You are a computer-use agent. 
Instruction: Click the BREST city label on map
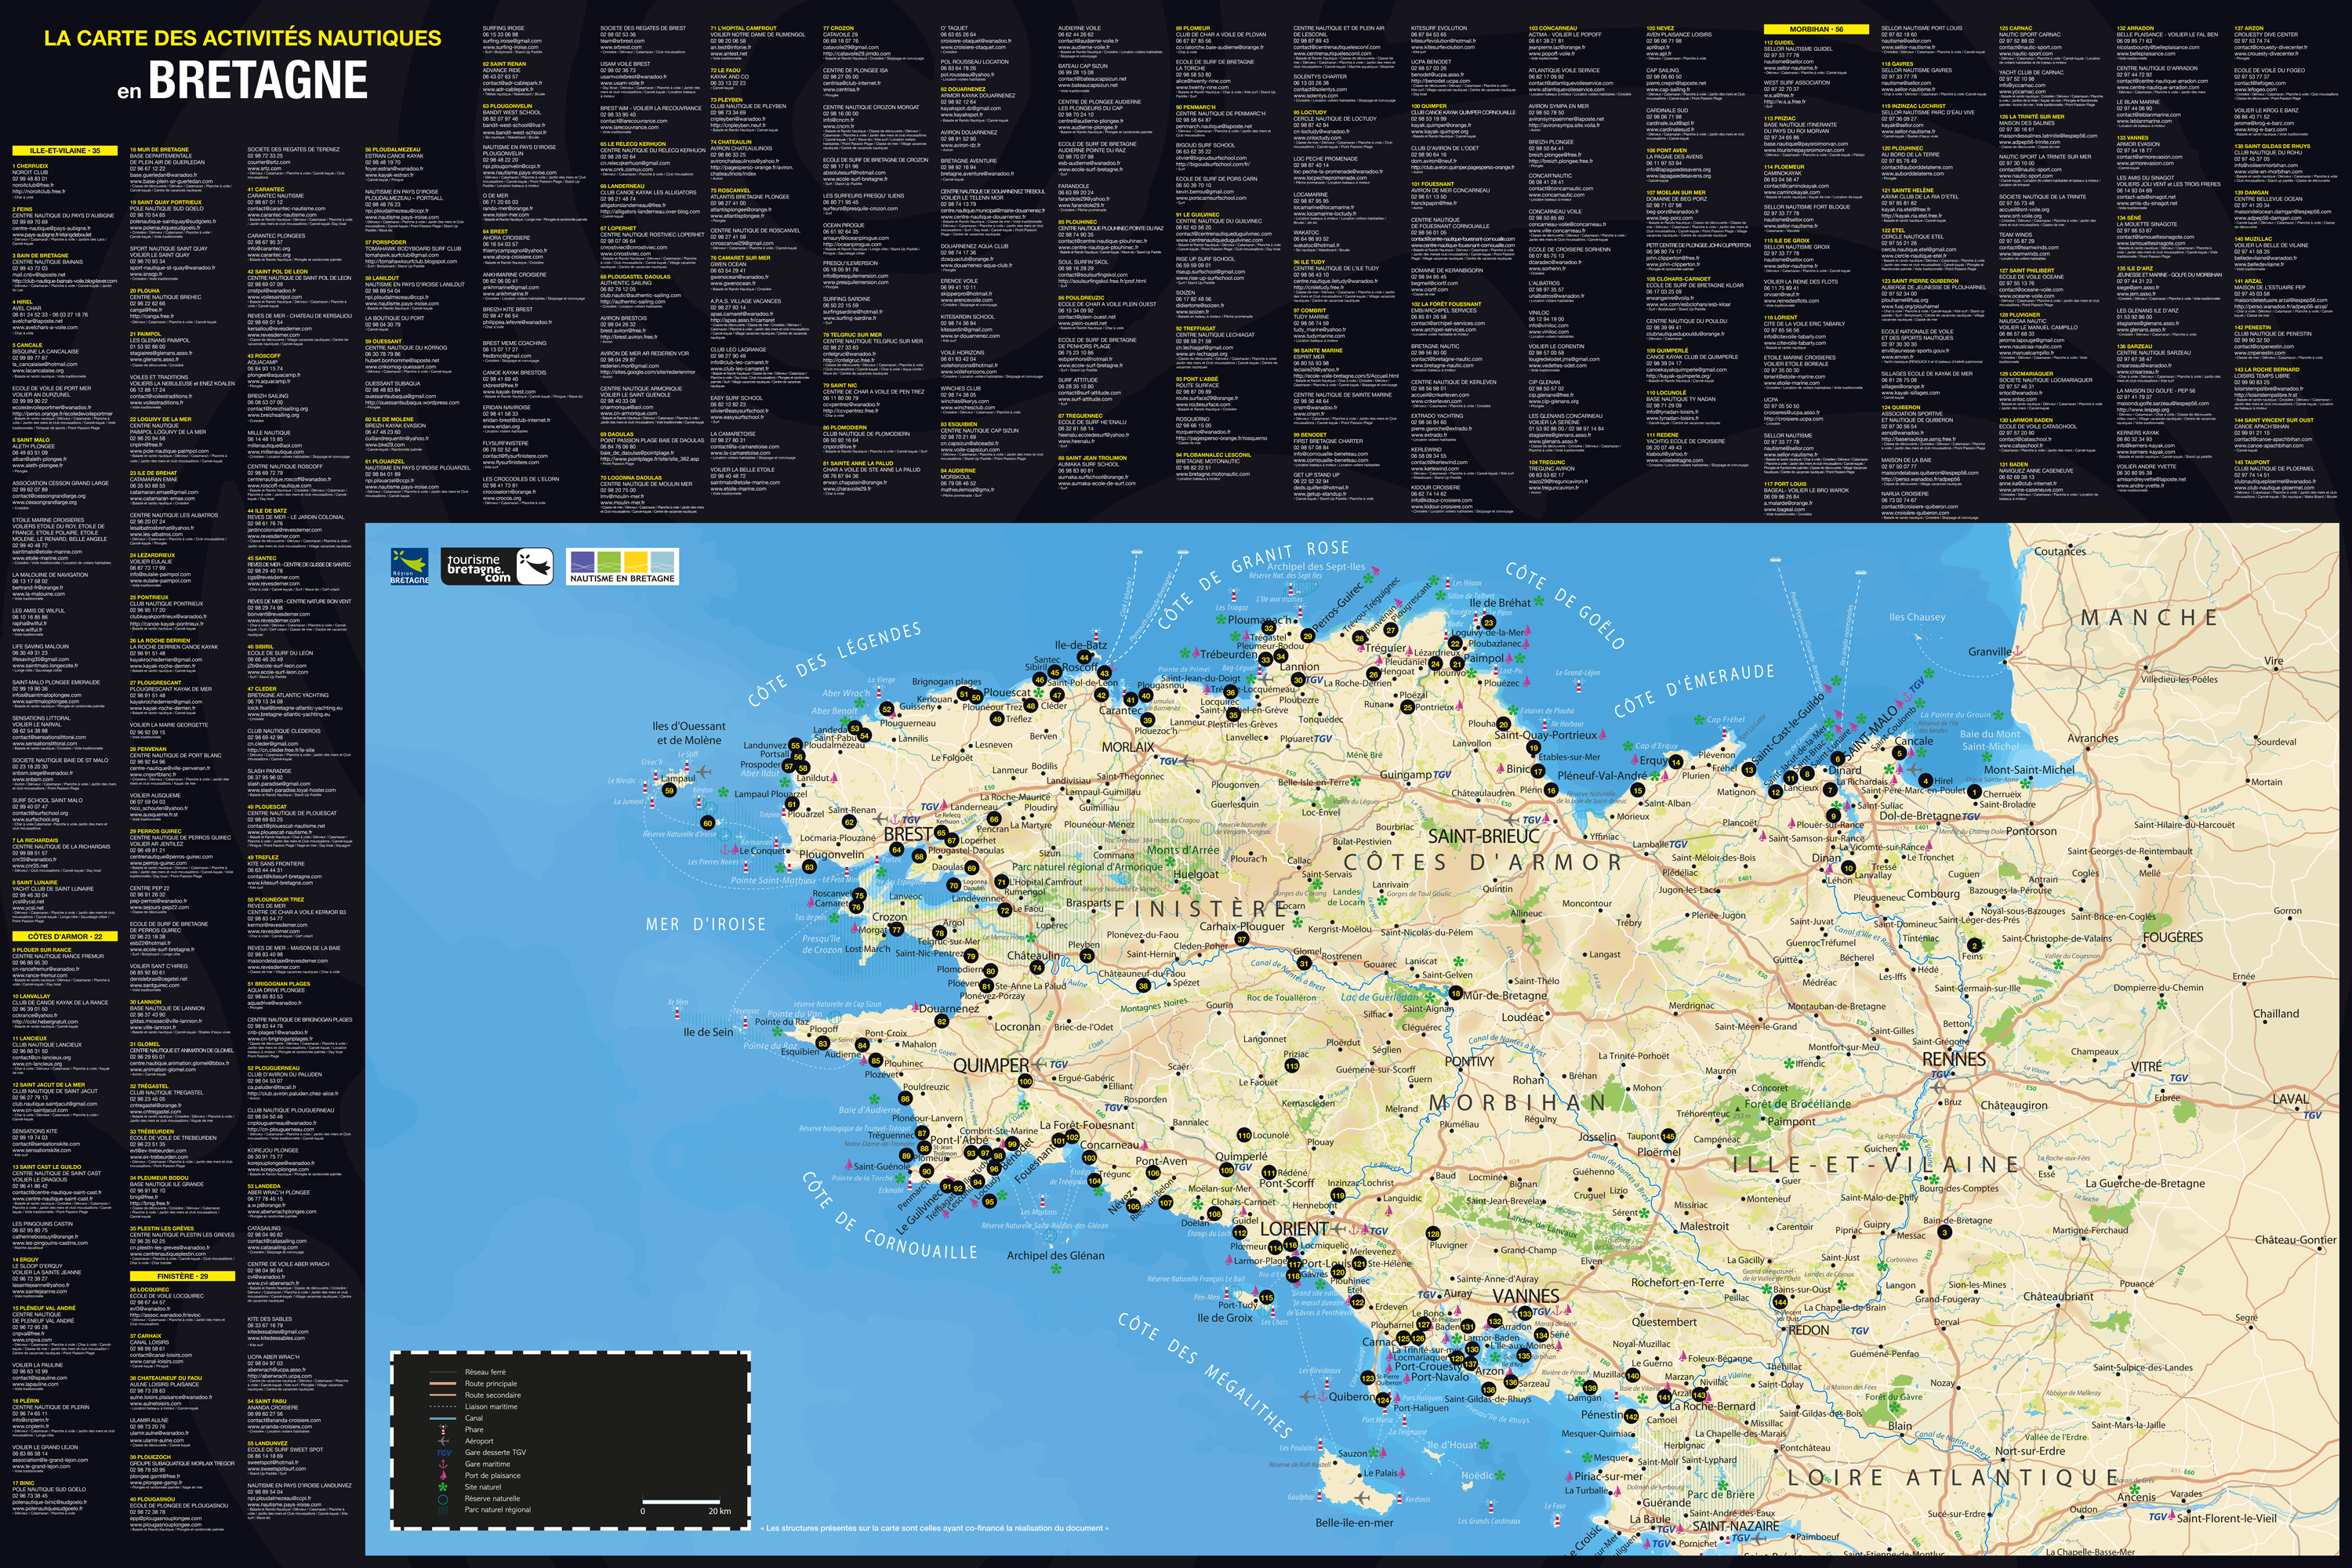908,833
